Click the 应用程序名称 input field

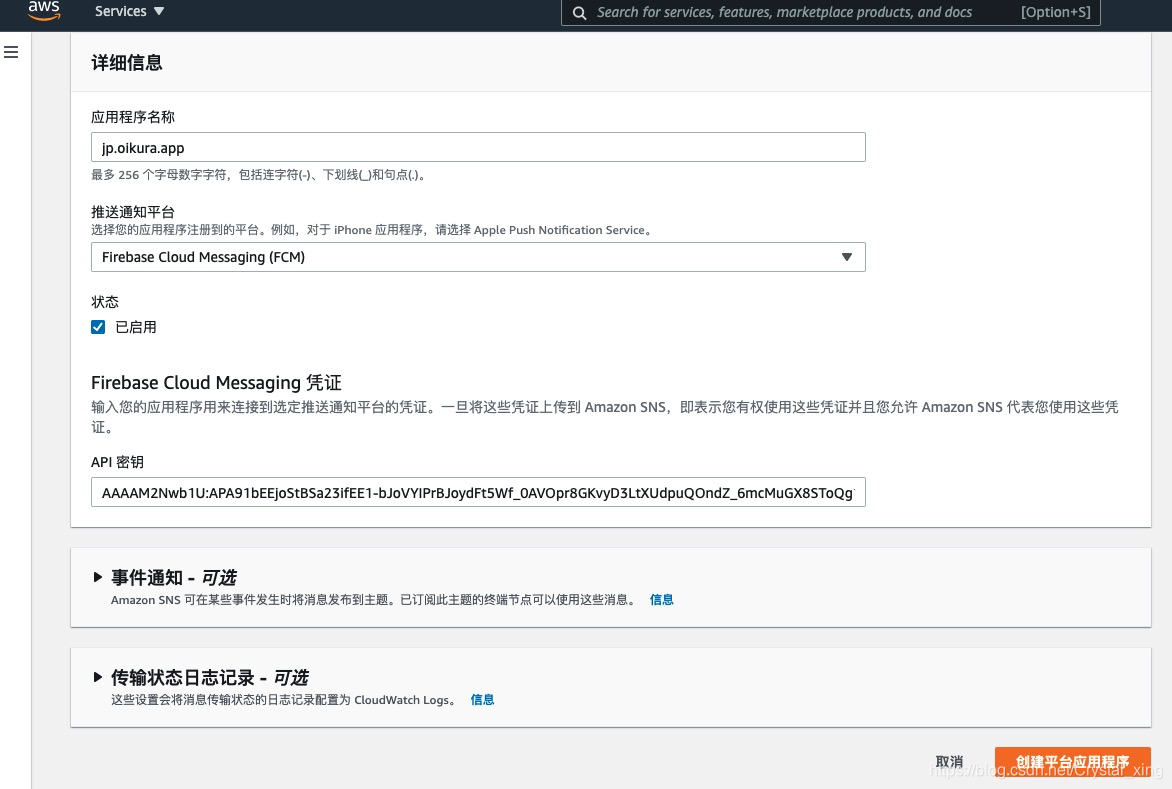tap(478, 147)
